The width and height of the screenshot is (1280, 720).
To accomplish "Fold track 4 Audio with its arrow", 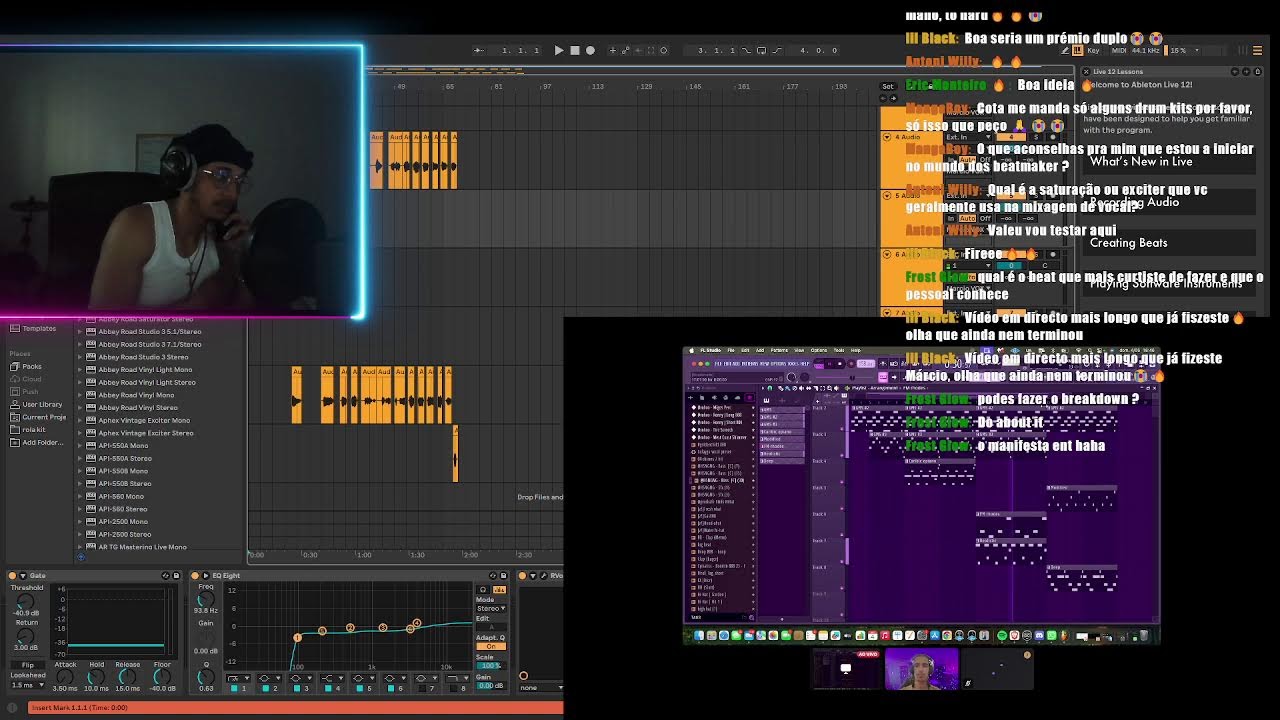I will point(887,137).
